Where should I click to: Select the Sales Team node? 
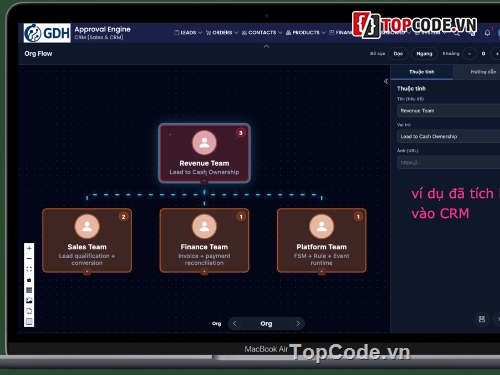(87, 240)
